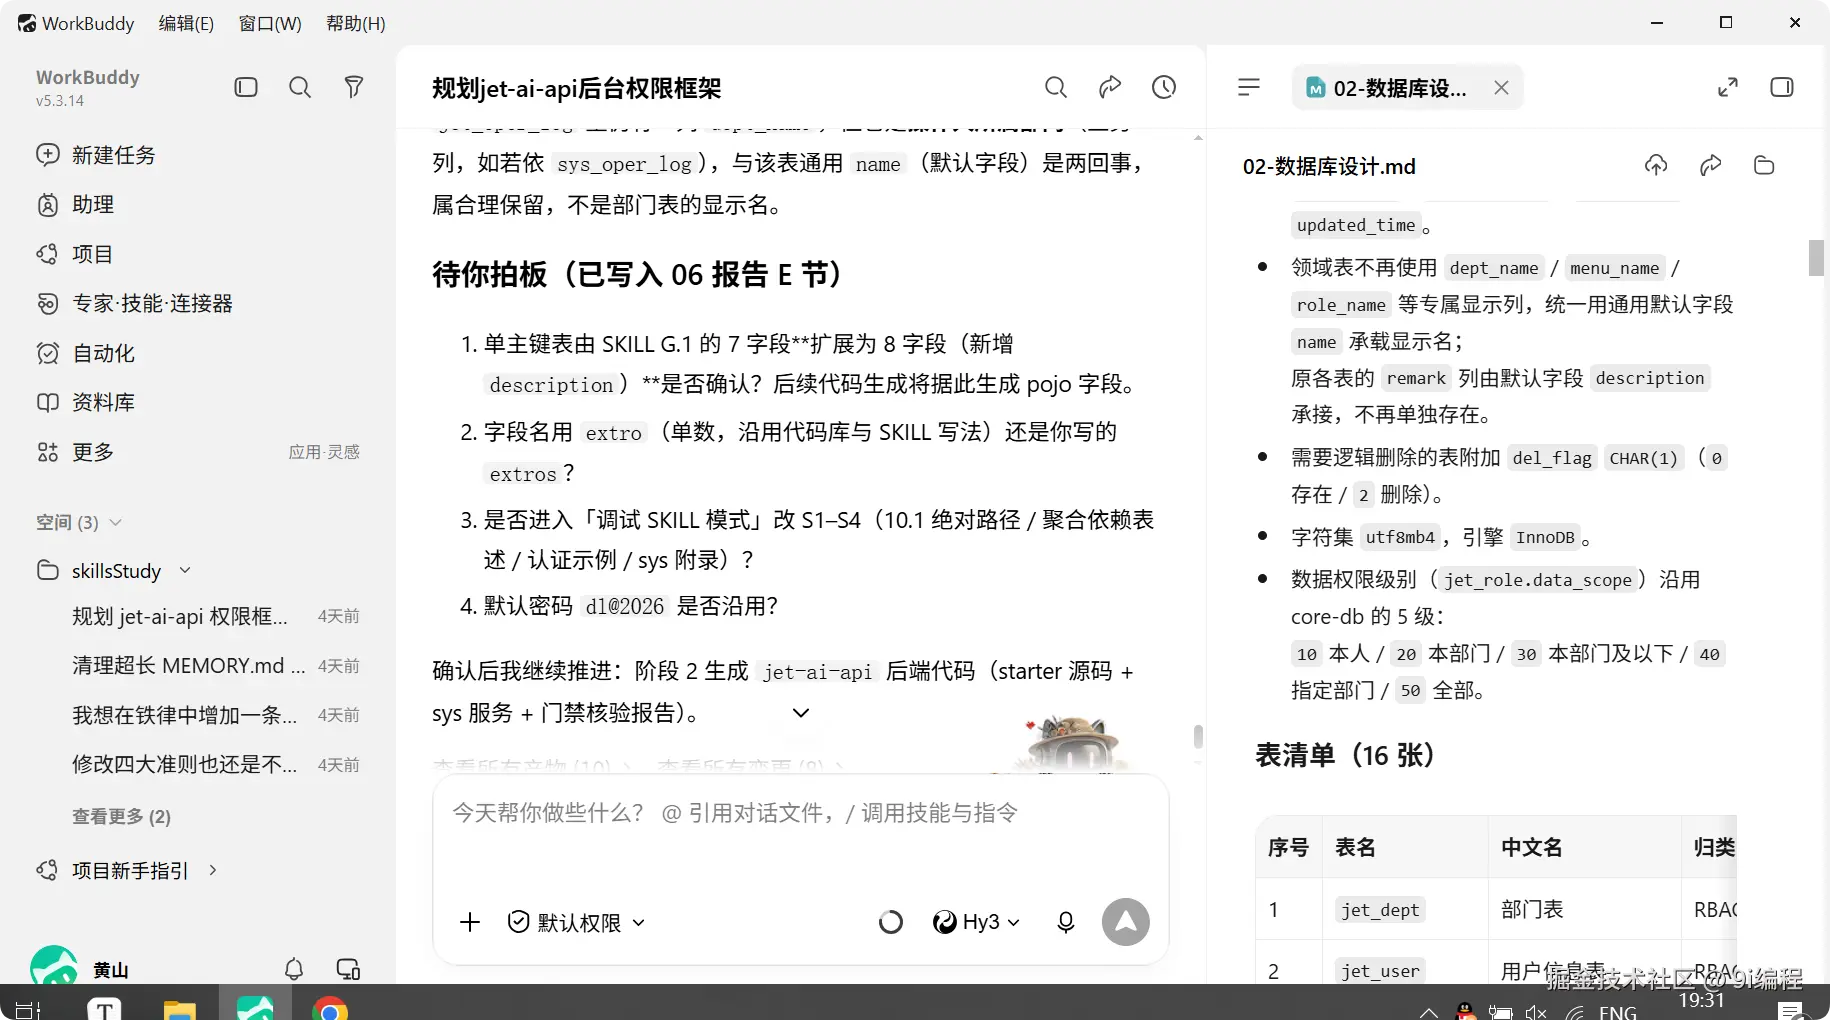The width and height of the screenshot is (1830, 1020).
Task: Upload 02-数据库设计.md via the cloud icon
Action: click(x=1656, y=165)
